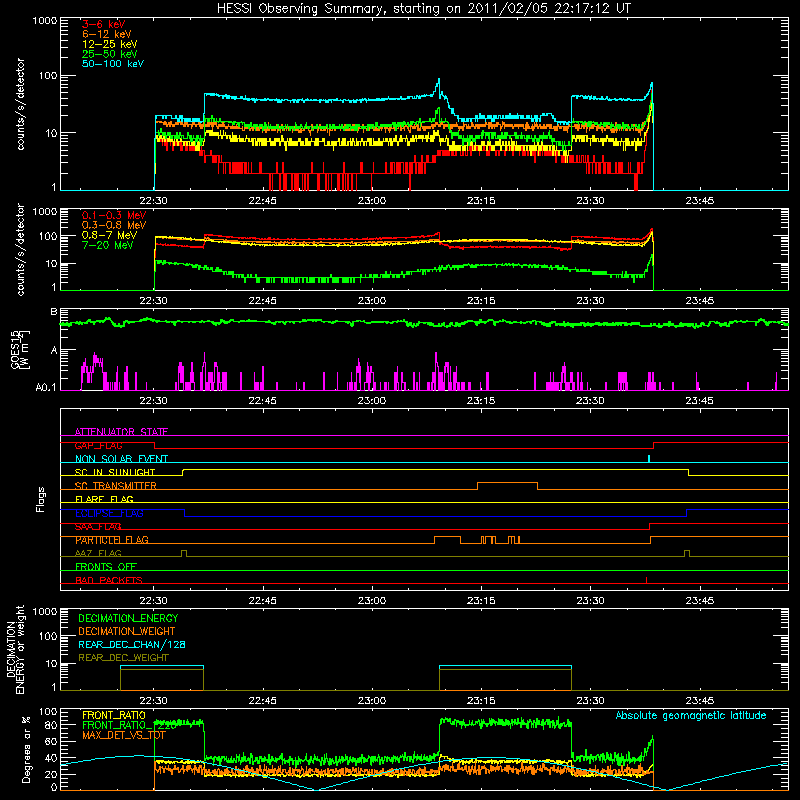Screen dimensions: 800x800
Task: Click the A0.1 label on GOES15 axis
Action: point(46,388)
